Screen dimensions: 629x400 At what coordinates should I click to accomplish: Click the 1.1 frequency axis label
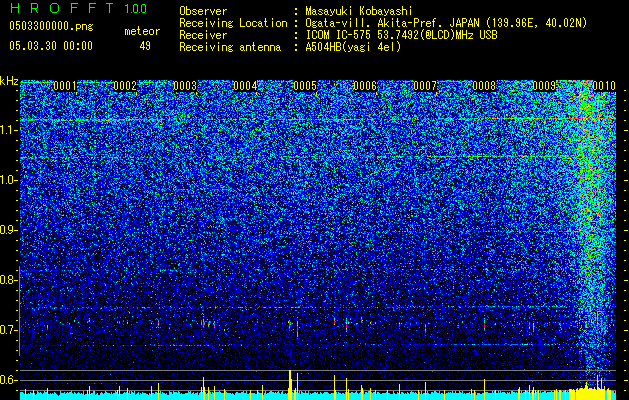(x=8, y=130)
